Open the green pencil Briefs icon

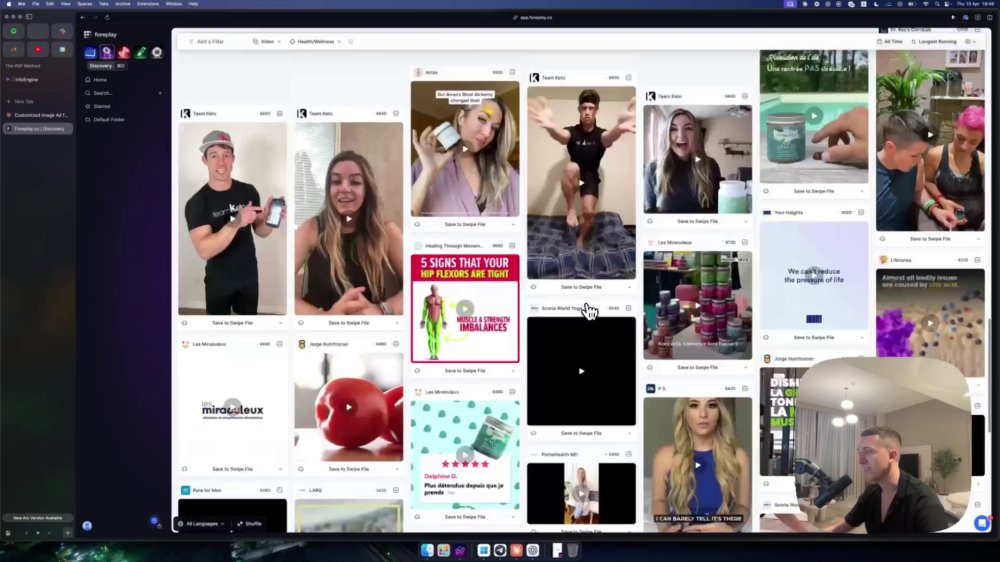coord(140,52)
